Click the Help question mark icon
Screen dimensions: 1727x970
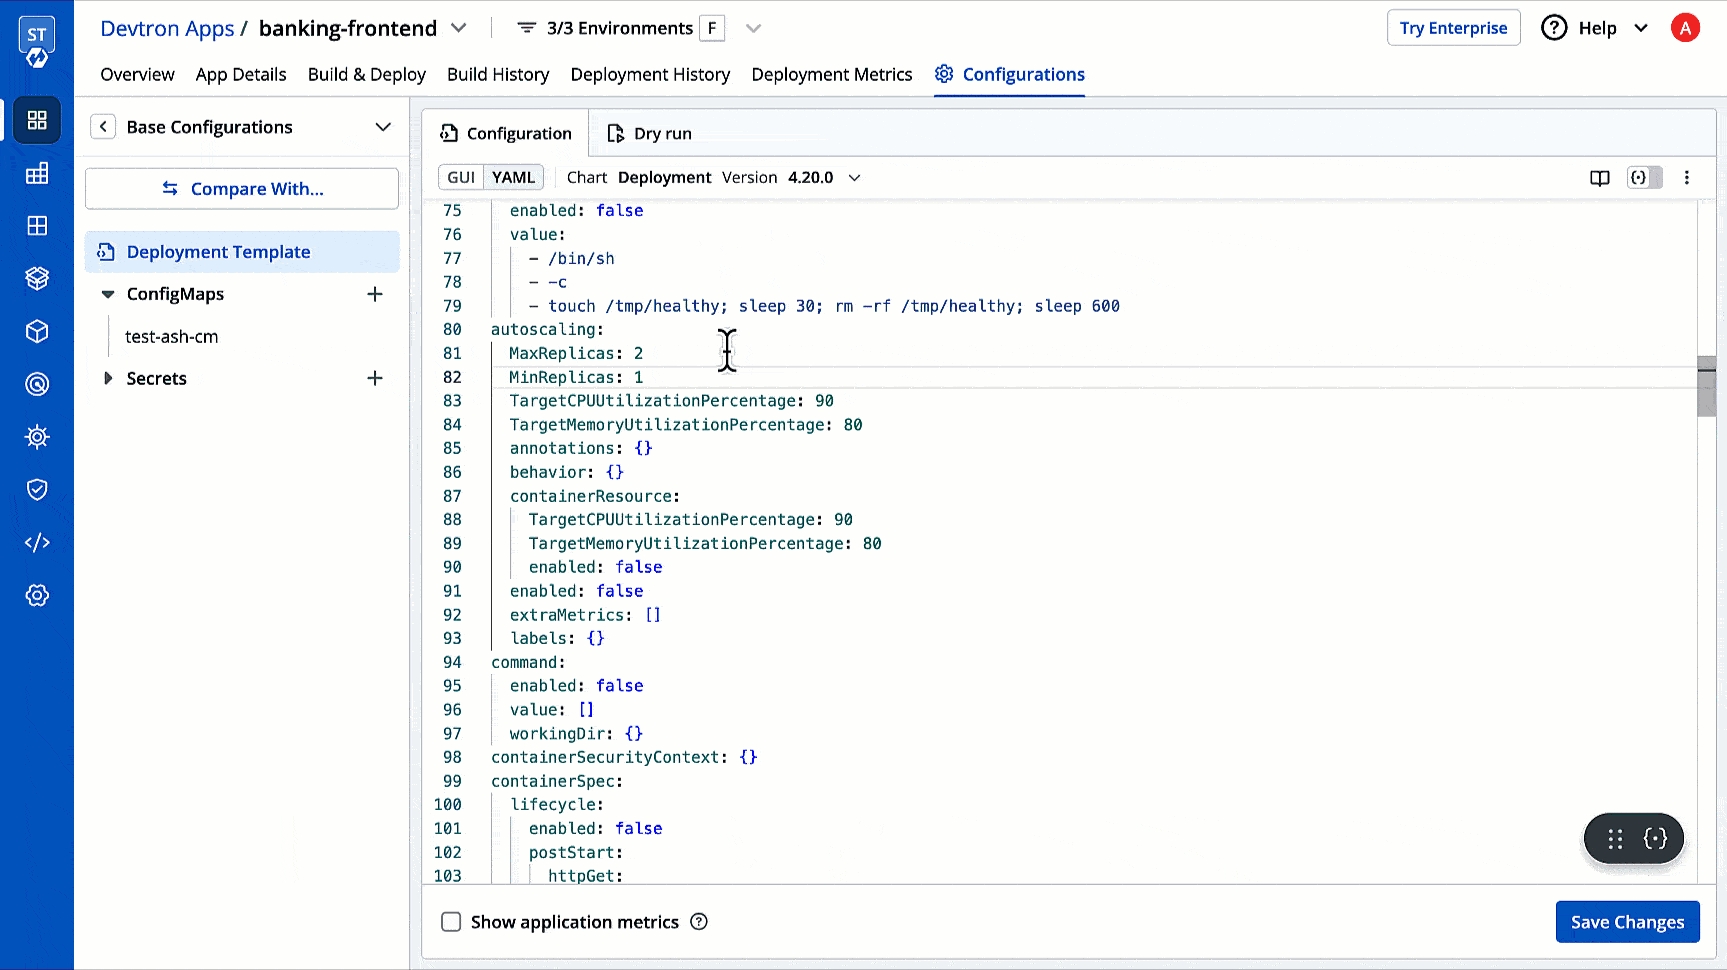[x=1553, y=28]
